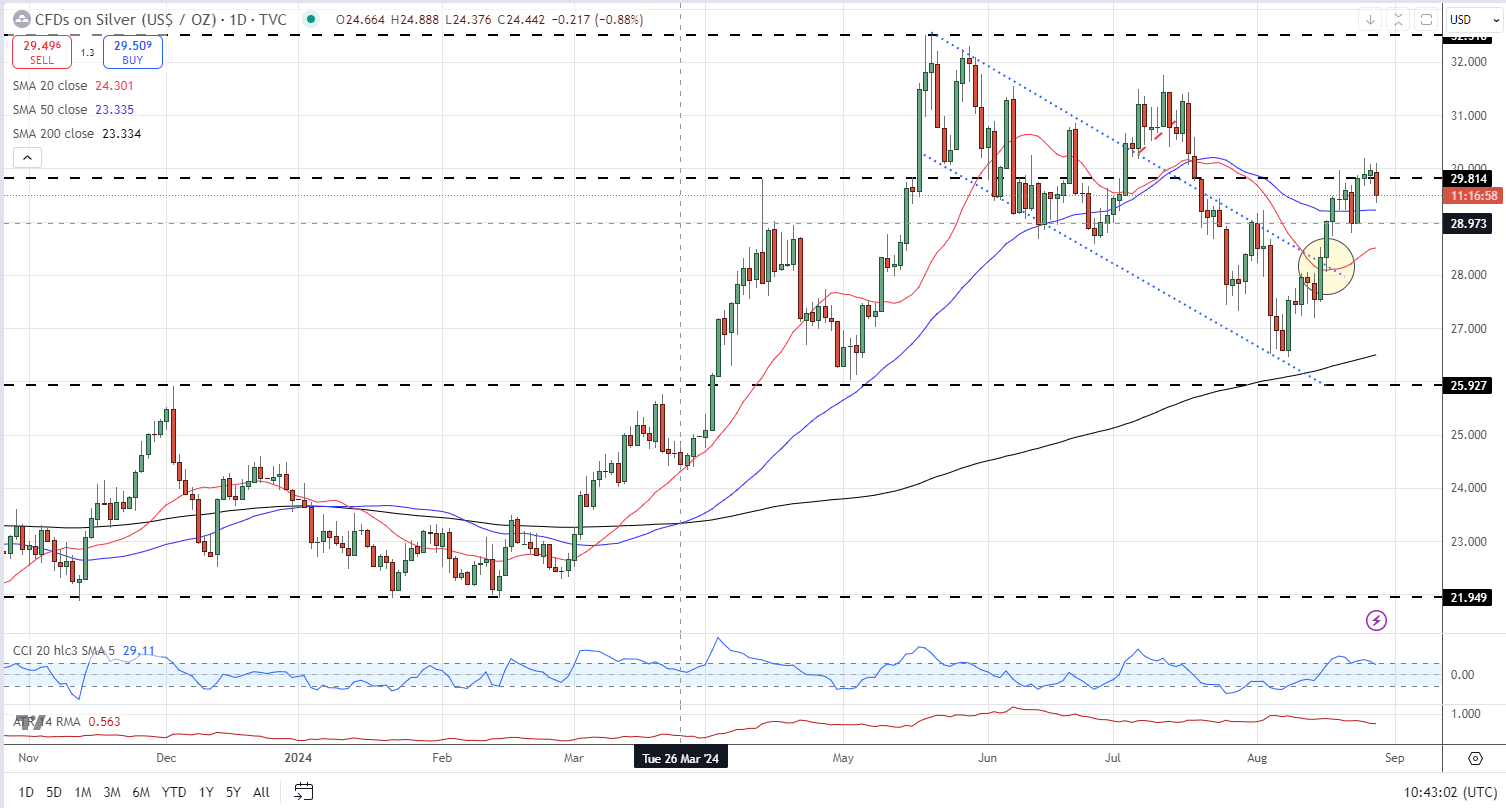Collapse the indicator legend with the chevron
Image resolution: width=1506 pixels, height=808 pixels.
coord(27,157)
